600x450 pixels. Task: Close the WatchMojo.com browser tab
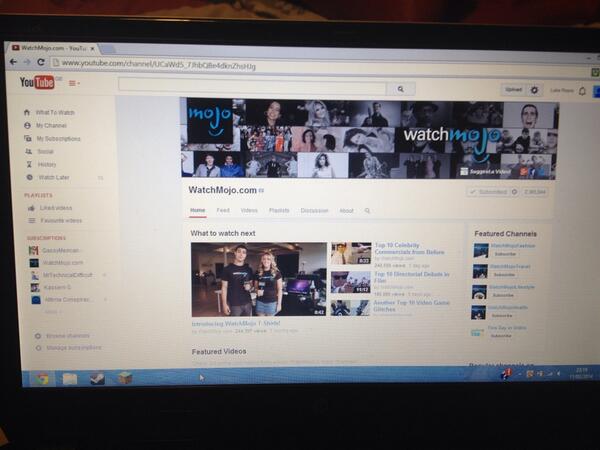[x=92, y=49]
